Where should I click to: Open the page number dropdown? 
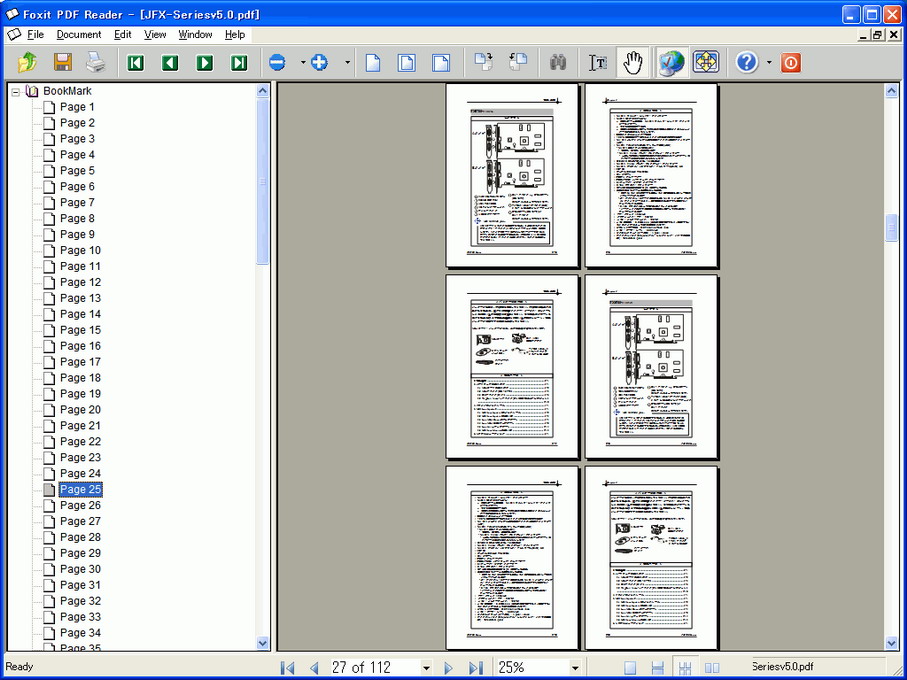pos(426,668)
